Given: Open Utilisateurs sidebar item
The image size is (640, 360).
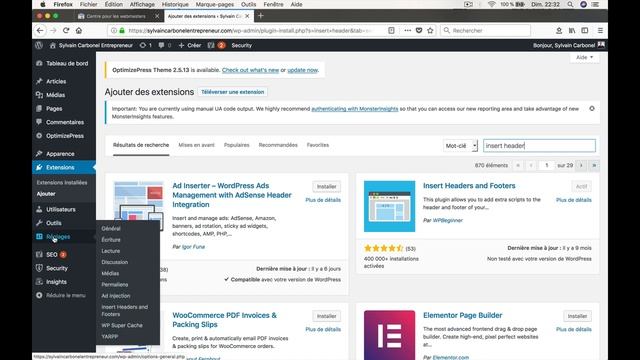Looking at the screenshot, I should pyautogui.click(x=64, y=209).
